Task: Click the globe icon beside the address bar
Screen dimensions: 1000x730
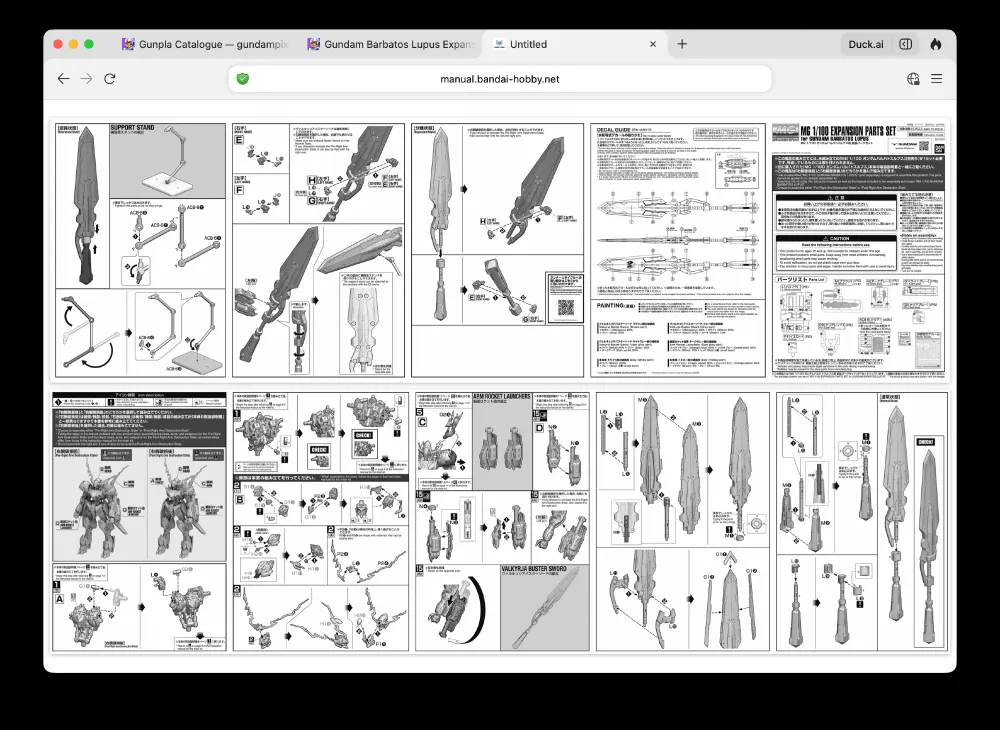Action: point(913,79)
